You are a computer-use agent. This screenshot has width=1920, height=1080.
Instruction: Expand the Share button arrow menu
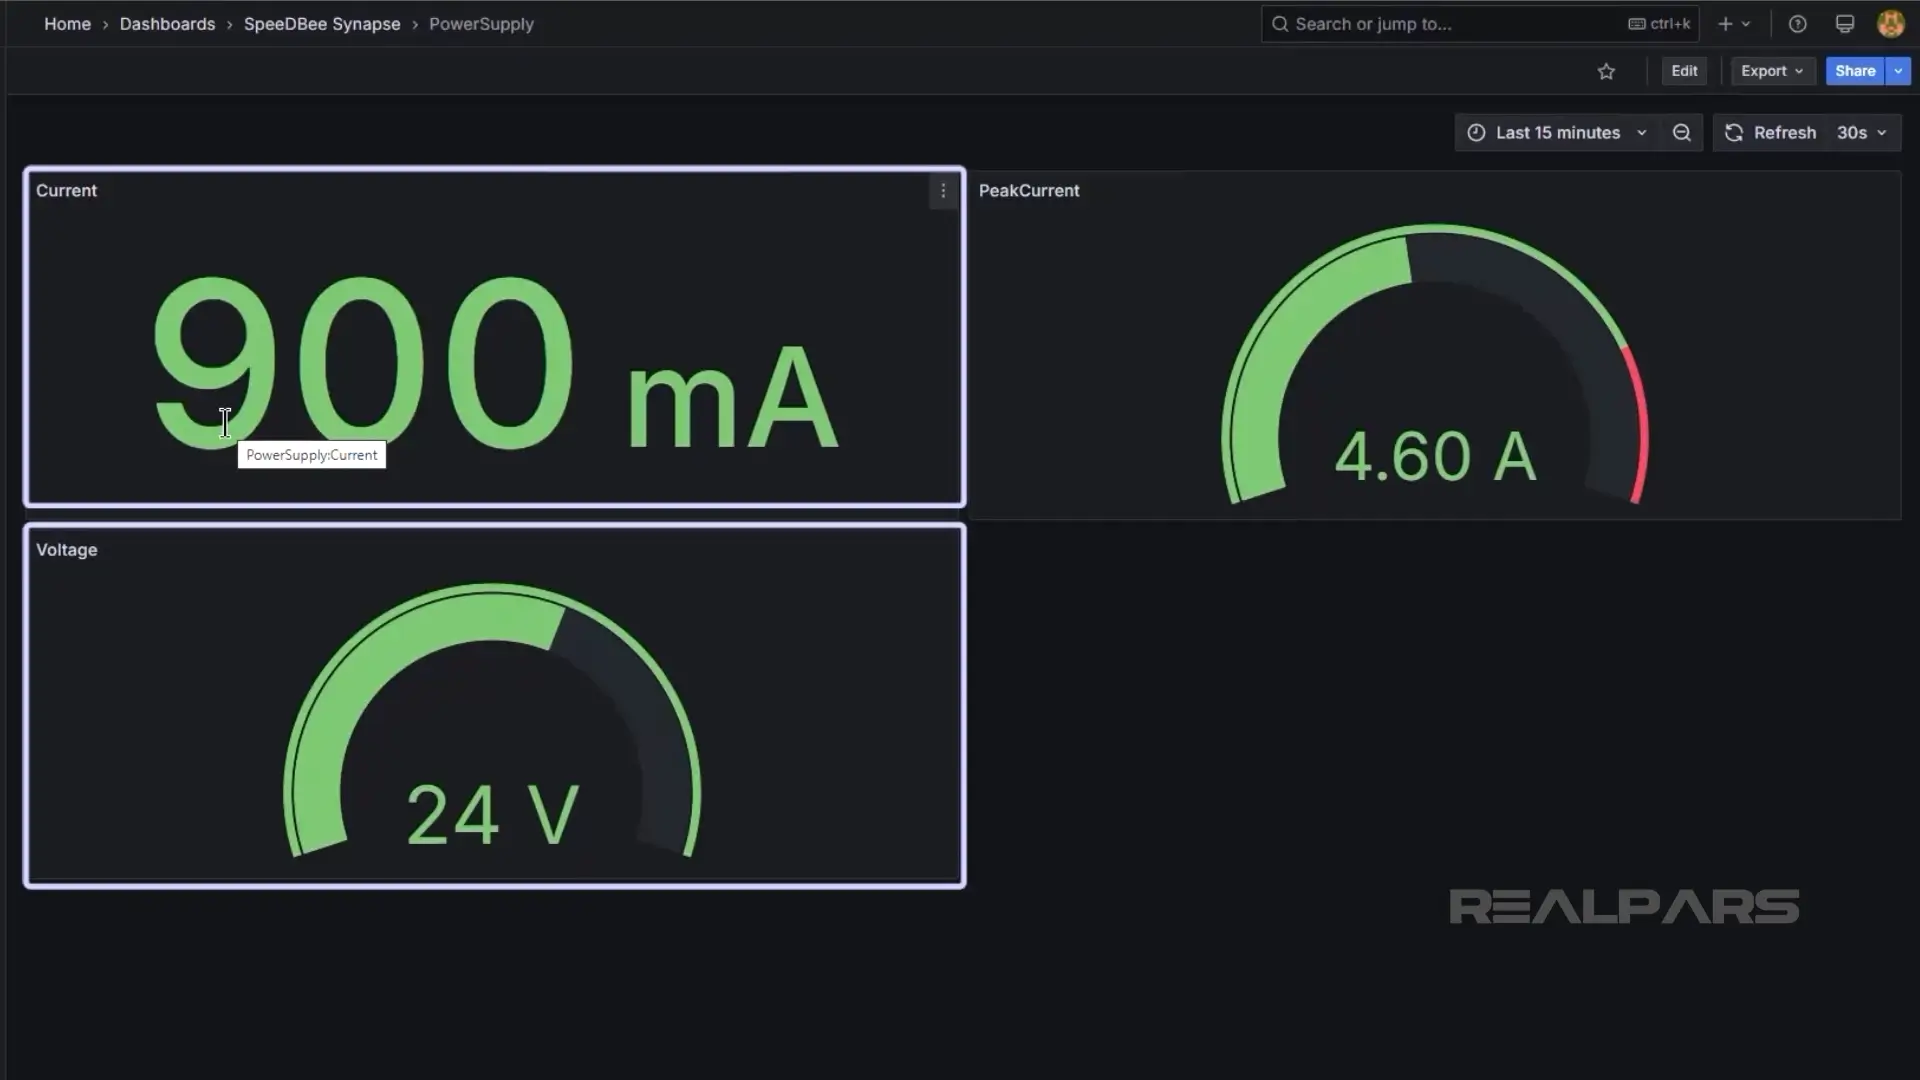click(x=1898, y=71)
